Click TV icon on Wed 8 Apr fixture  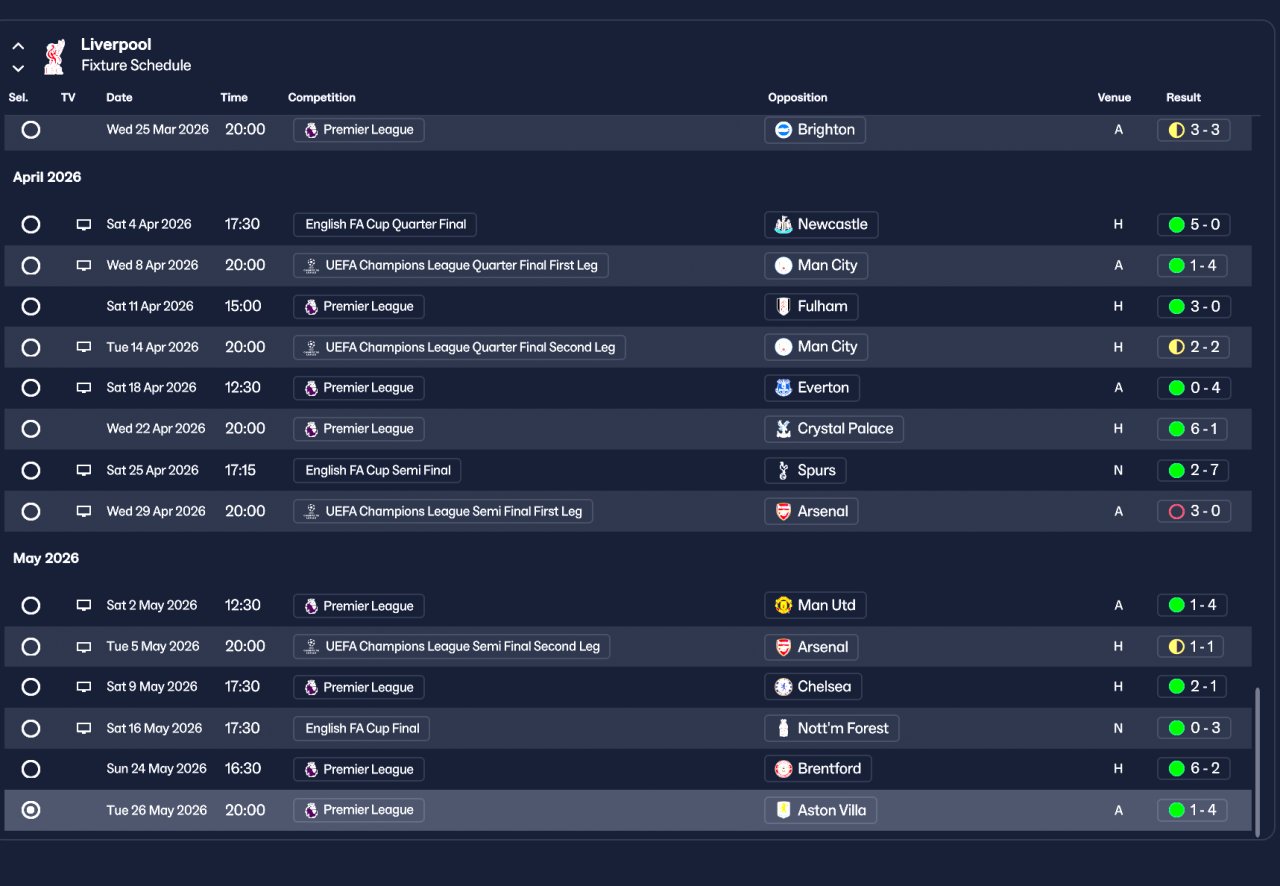point(84,266)
